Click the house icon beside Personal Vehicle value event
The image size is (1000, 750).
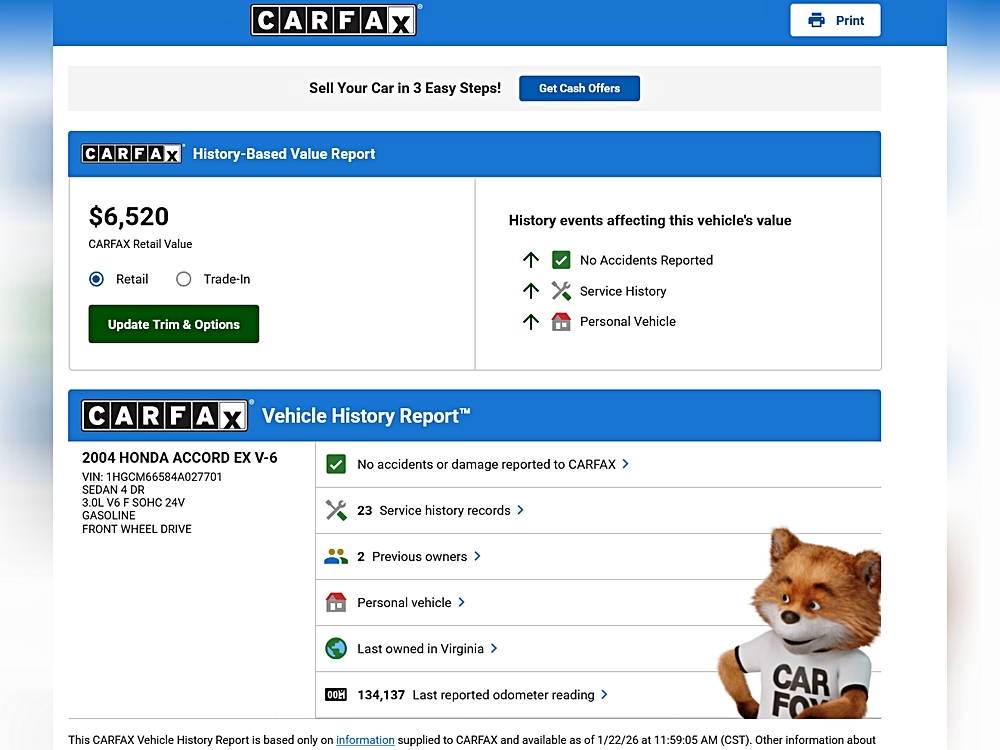coord(561,321)
